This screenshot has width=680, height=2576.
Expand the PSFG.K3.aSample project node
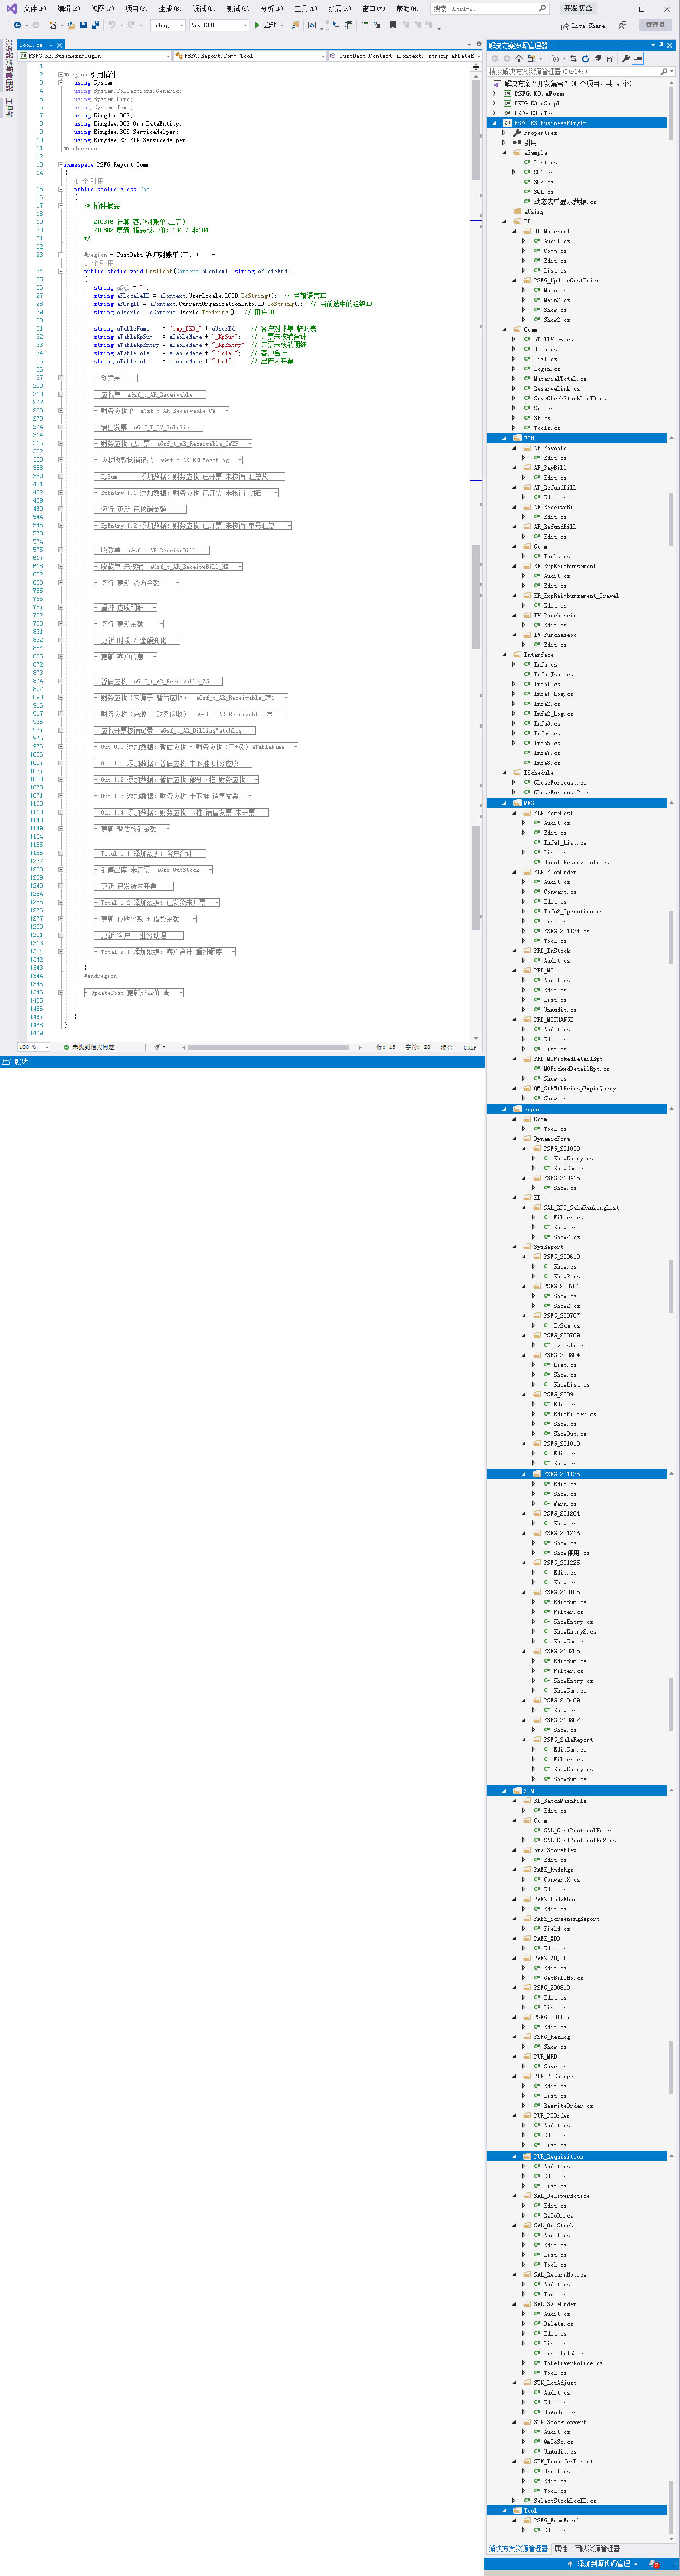pos(494,103)
